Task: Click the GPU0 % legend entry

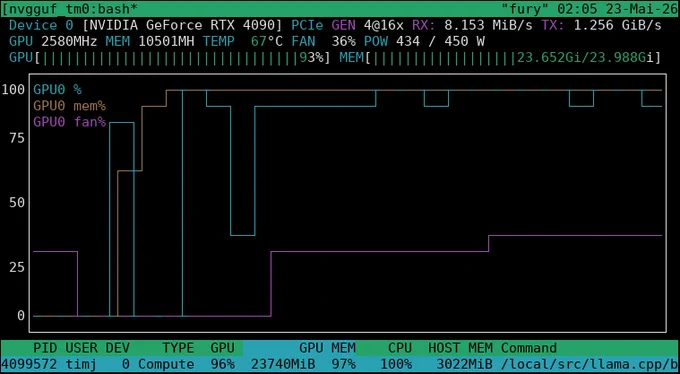Action: tap(57, 90)
